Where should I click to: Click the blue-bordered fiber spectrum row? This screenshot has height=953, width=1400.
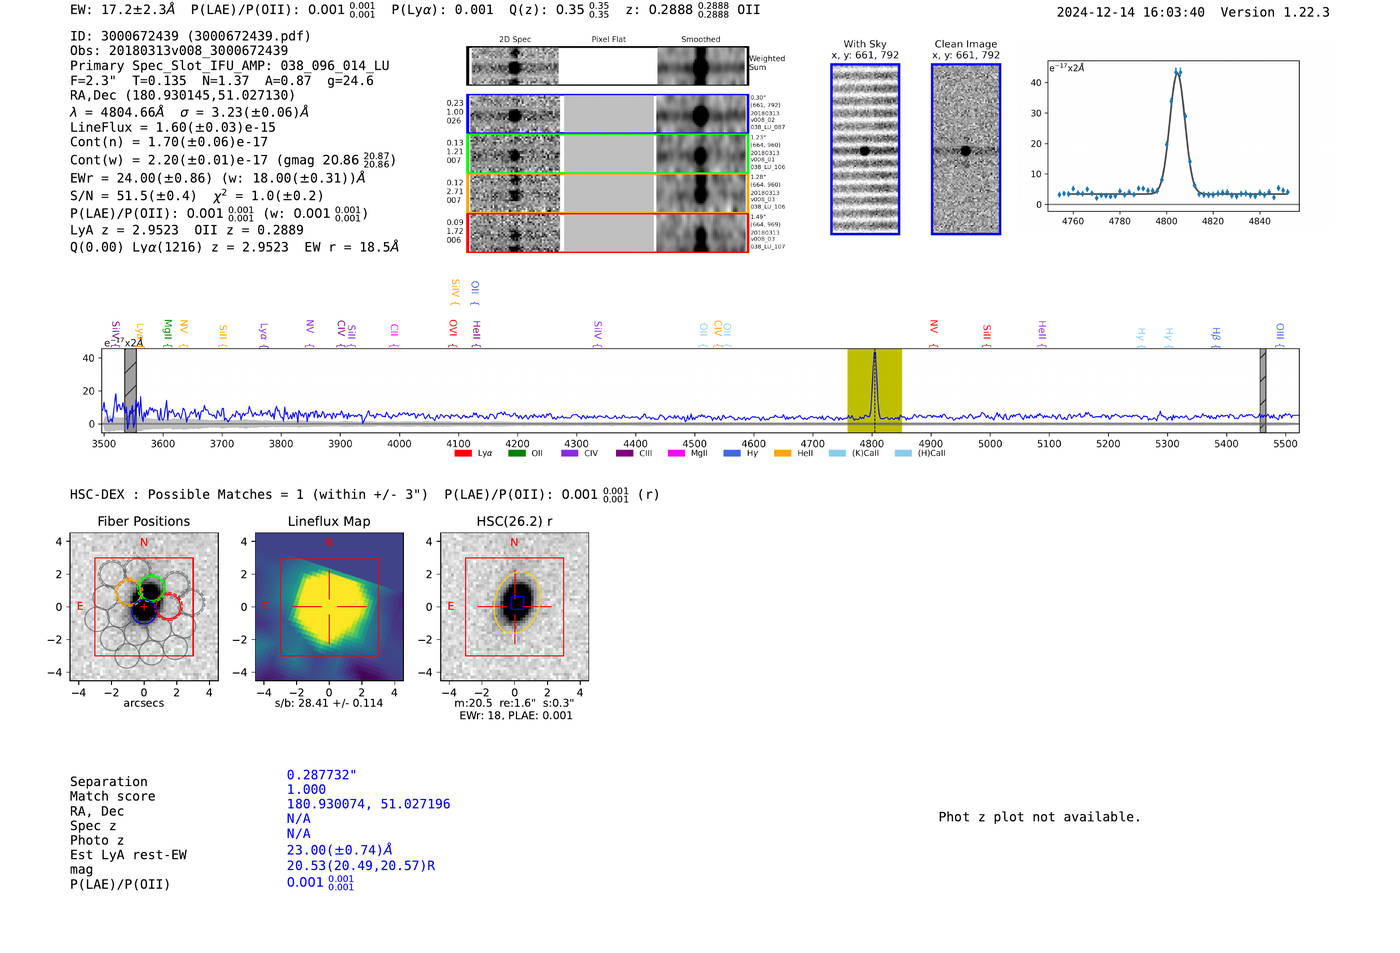tap(608, 114)
